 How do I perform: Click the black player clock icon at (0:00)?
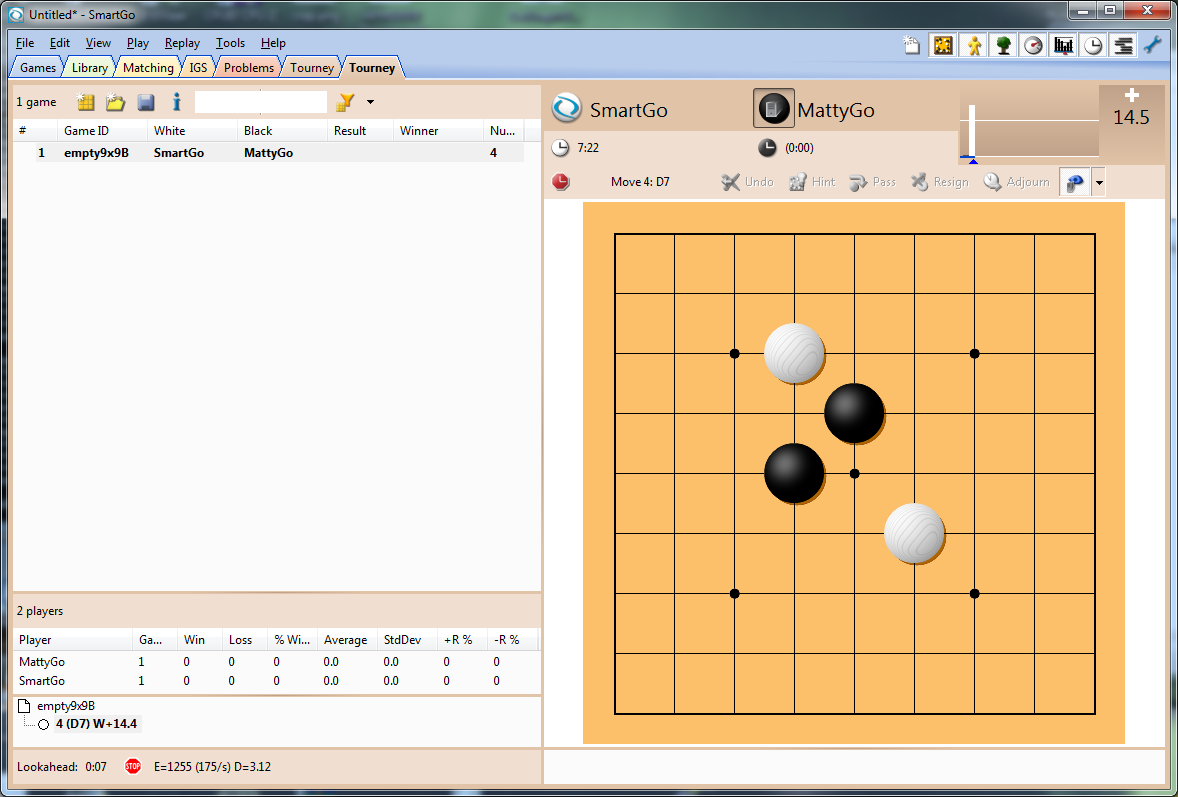[x=767, y=148]
